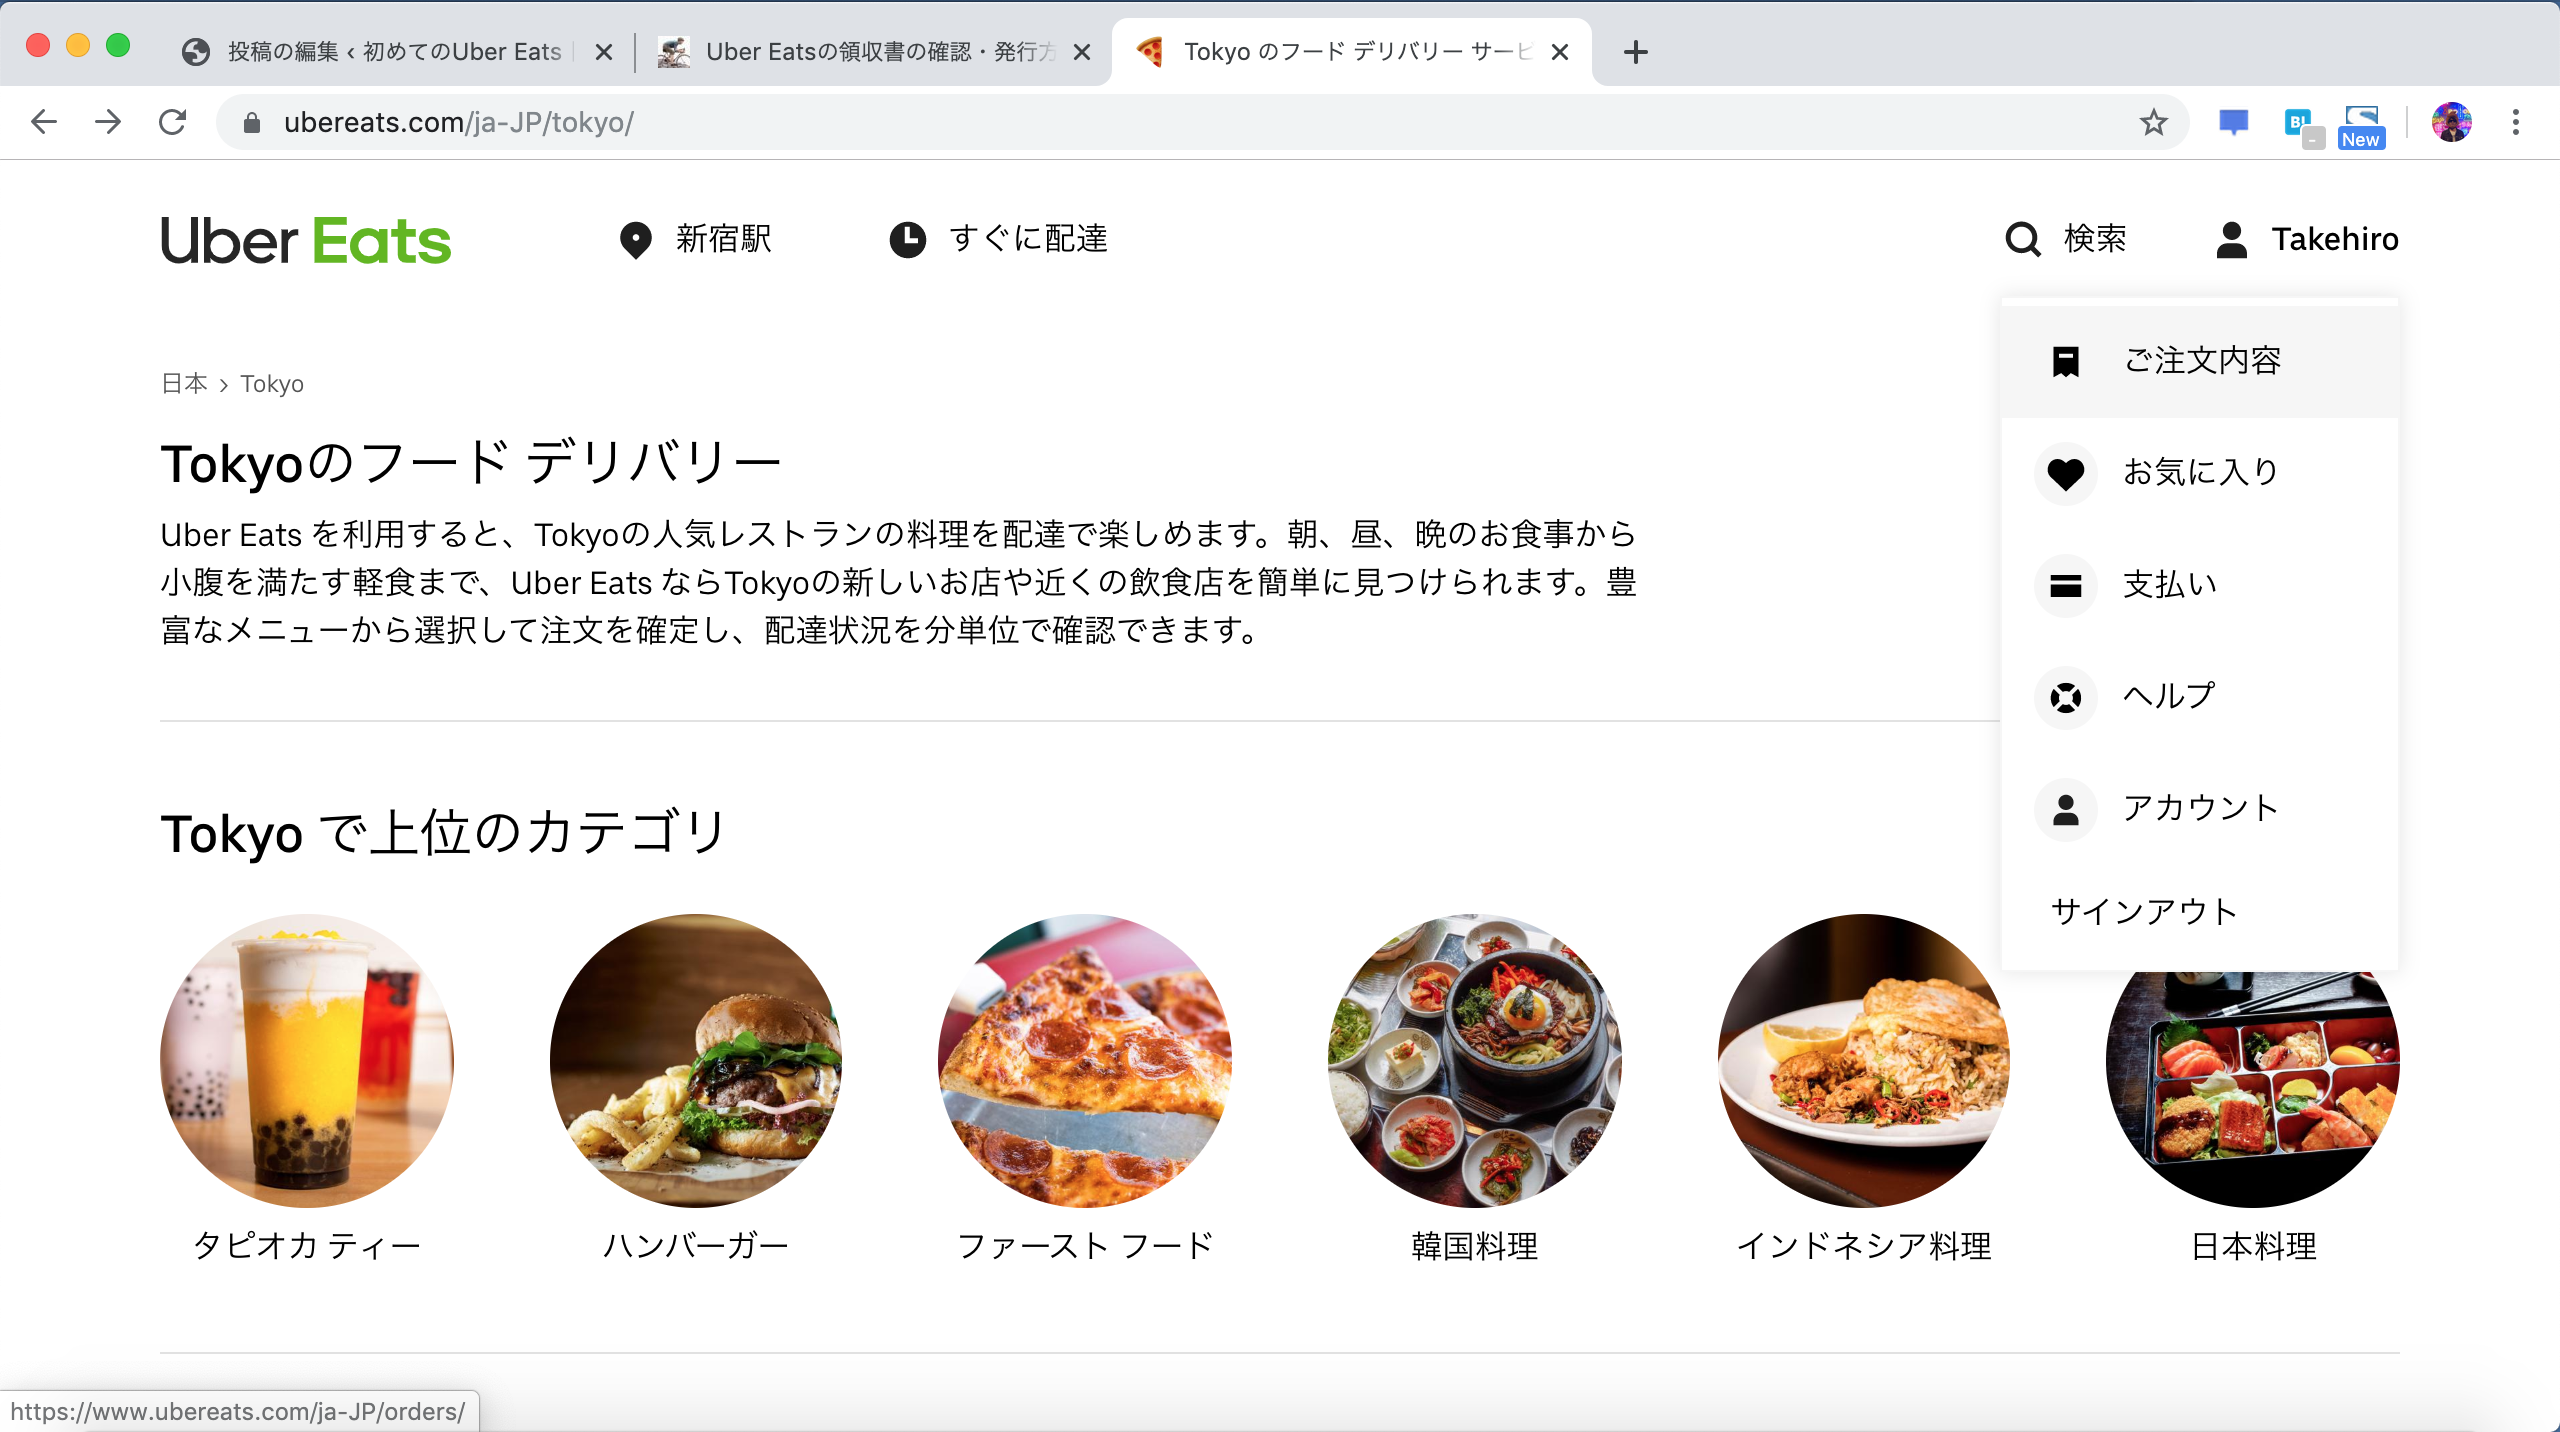The width and height of the screenshot is (2560, 1432).
Task: Open the search function
Action: click(x=2069, y=239)
